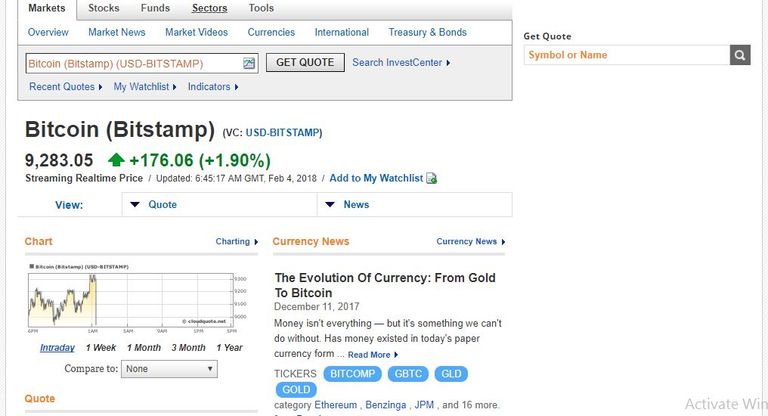This screenshot has width=768, height=416.
Task: Click the arrow beside Search InvestCenter
Action: pyautogui.click(x=448, y=63)
